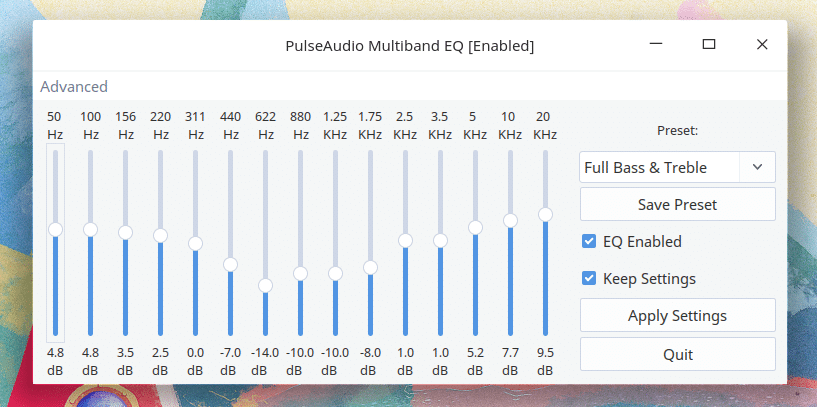
Task: Click the 100 Hz slider knob
Action: pos(90,229)
